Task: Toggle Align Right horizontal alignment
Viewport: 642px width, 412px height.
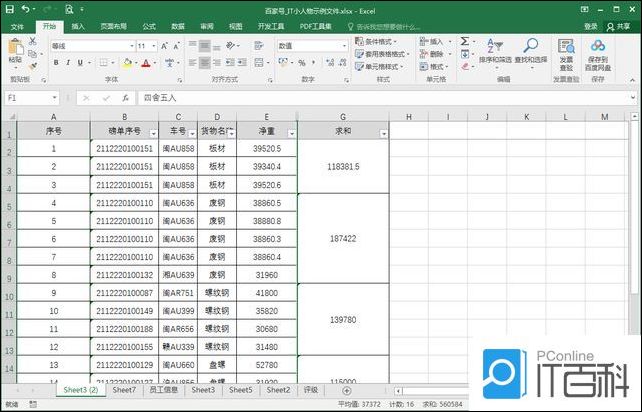Action: 217,62
